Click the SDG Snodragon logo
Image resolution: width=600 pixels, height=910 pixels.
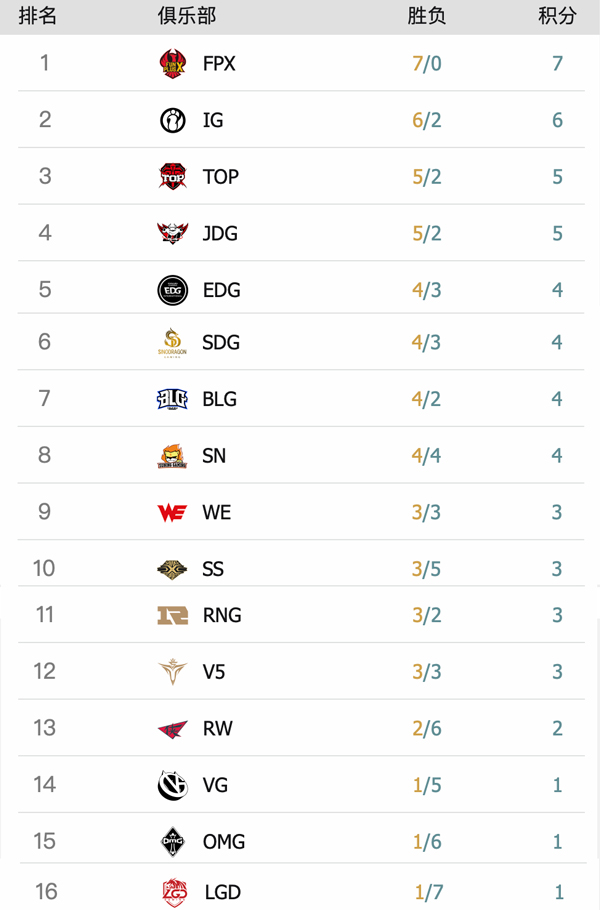[x=173, y=342]
